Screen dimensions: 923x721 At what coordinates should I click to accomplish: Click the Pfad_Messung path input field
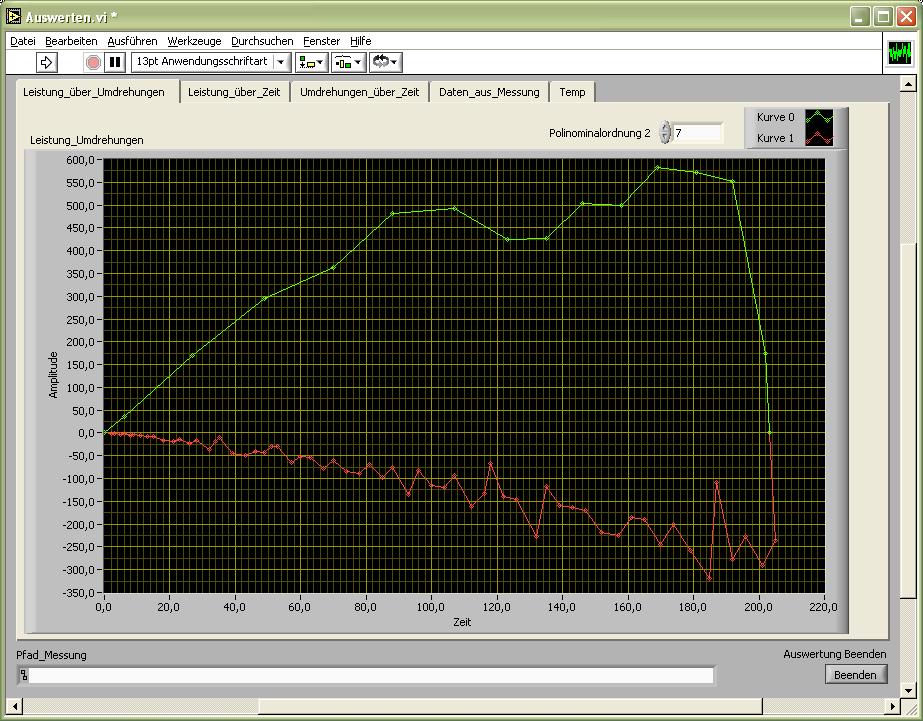click(x=370, y=676)
